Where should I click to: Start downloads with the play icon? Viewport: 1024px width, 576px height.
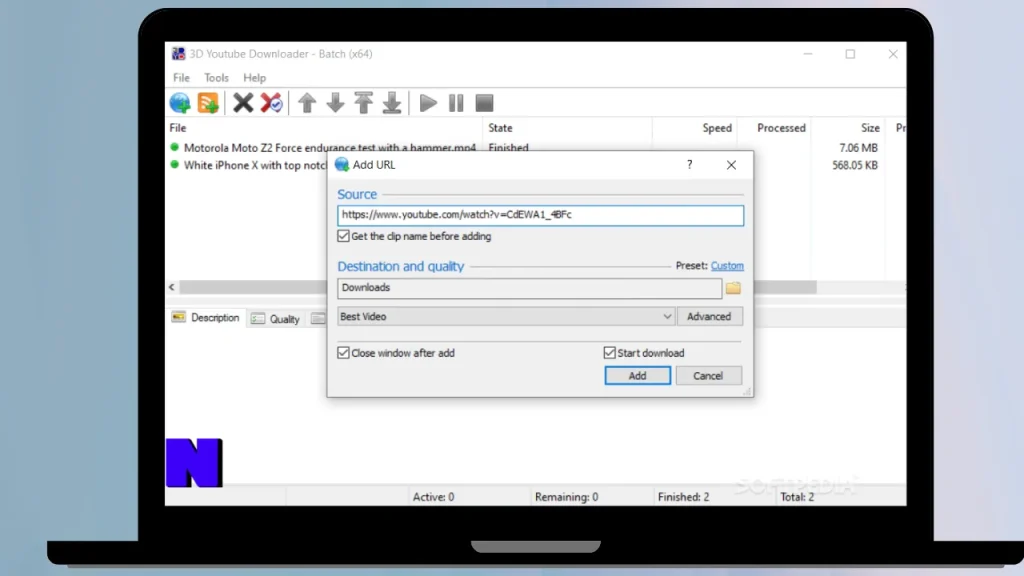click(428, 103)
